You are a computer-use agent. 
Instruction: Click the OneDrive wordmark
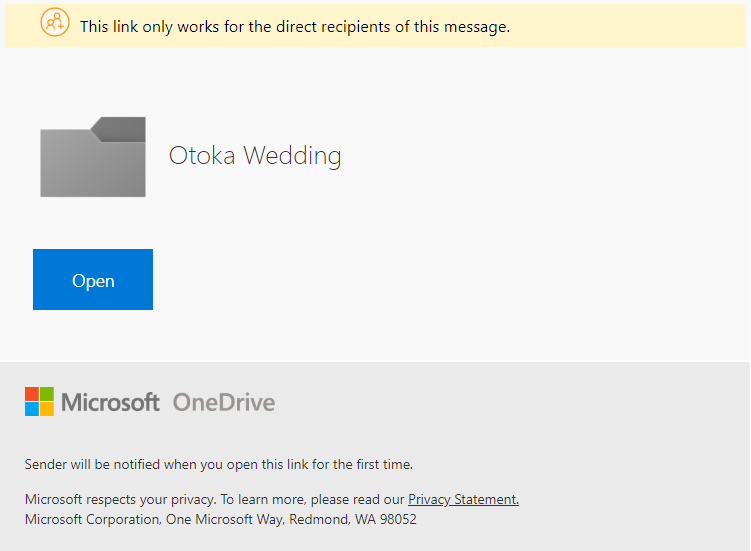(x=224, y=402)
